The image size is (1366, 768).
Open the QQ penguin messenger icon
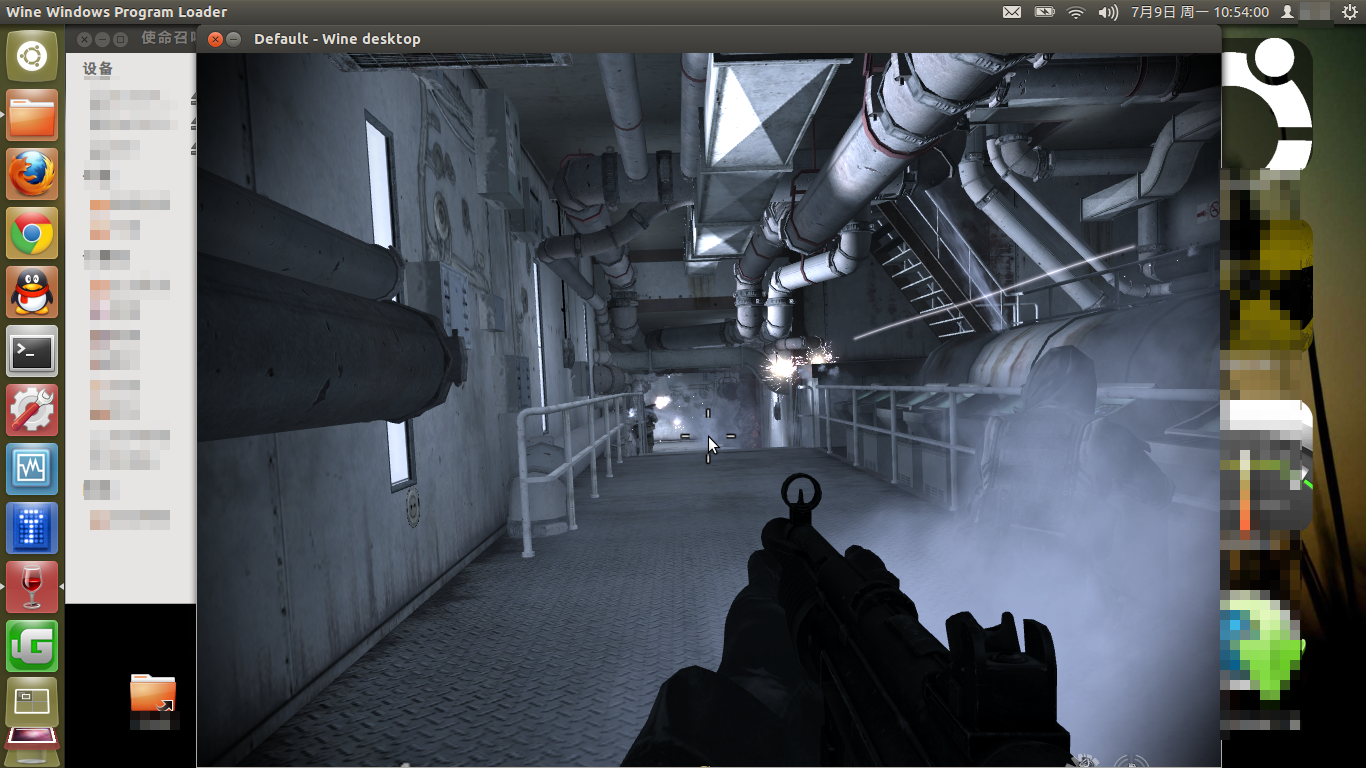(32, 292)
